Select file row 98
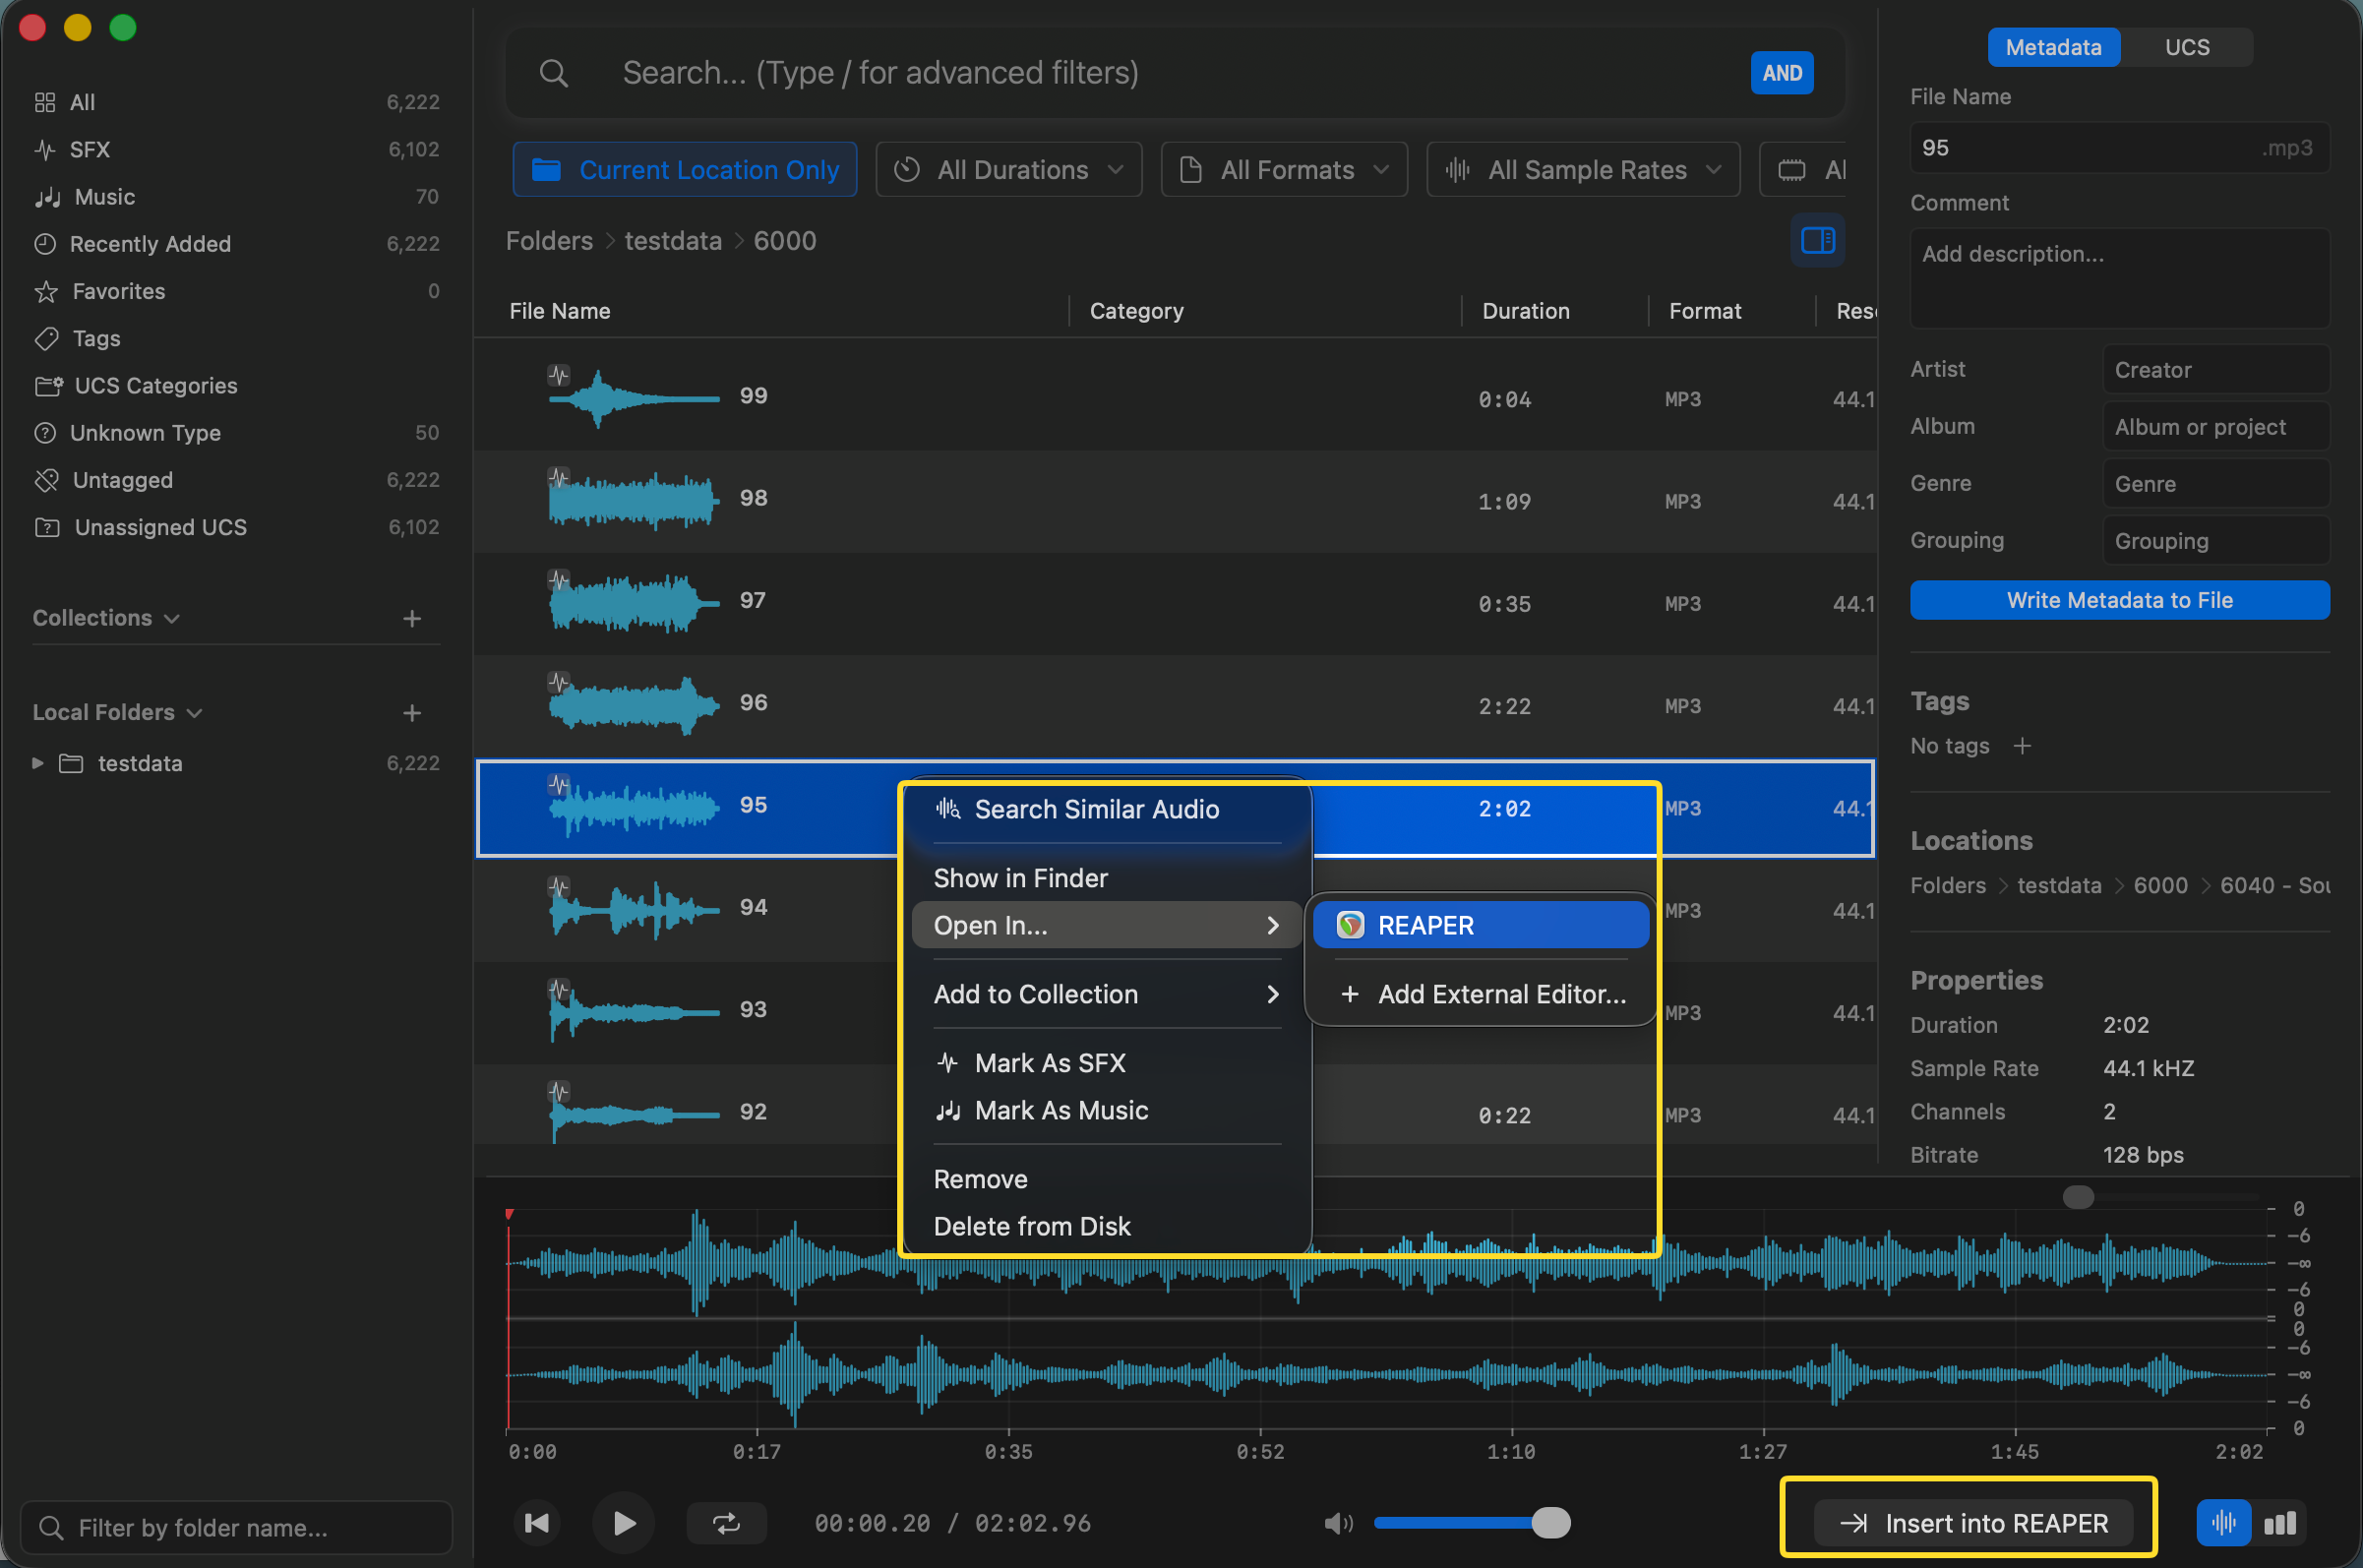The height and width of the screenshot is (1568, 2363). [1175, 502]
